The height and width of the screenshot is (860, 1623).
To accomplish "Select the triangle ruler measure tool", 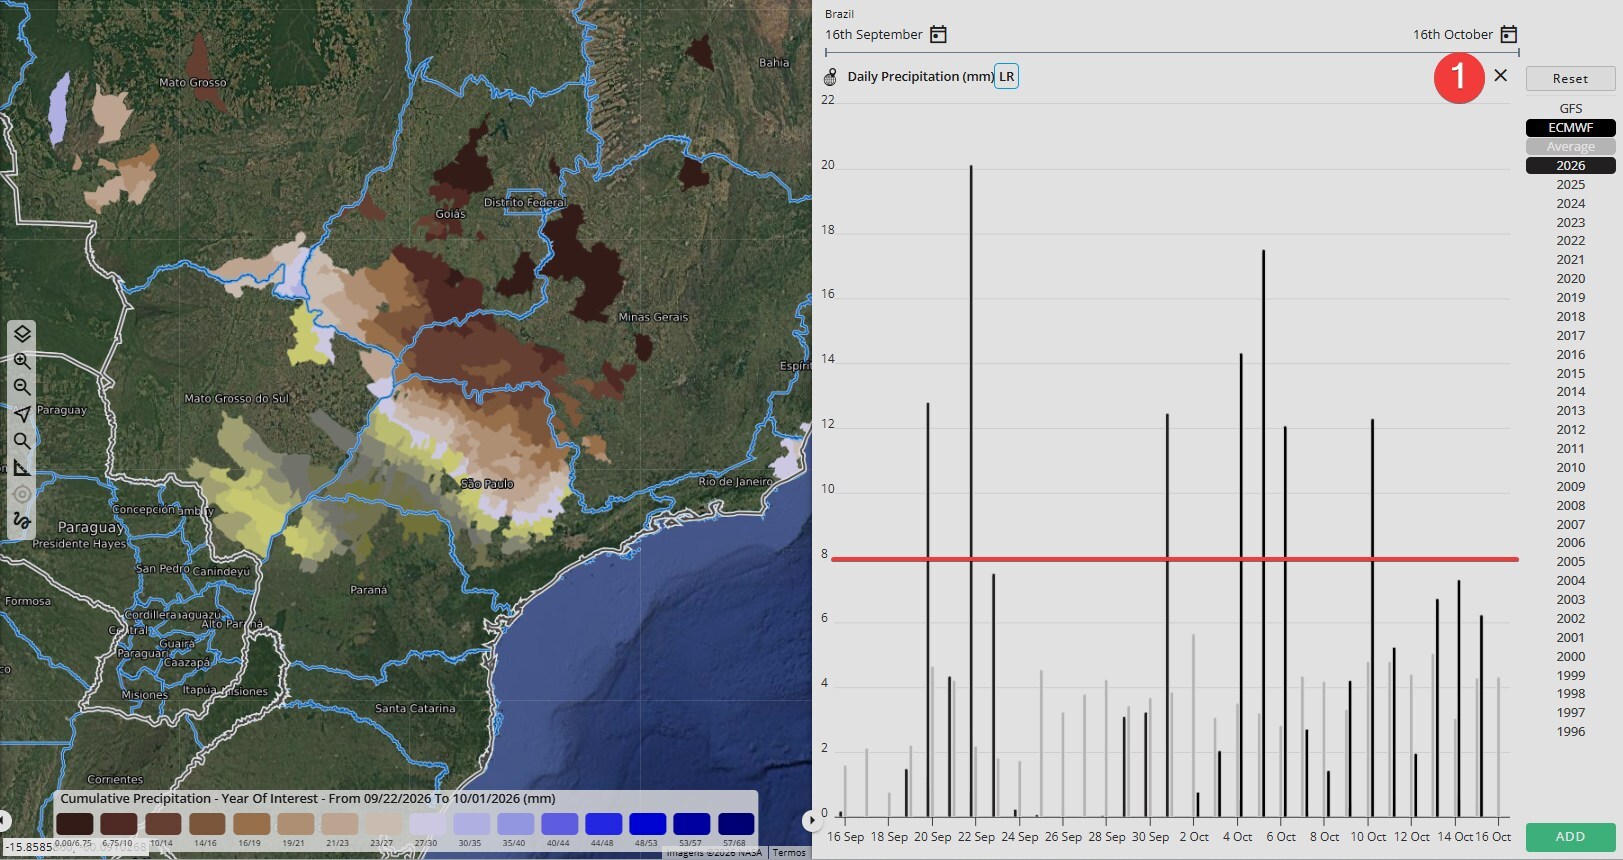I will [x=22, y=467].
